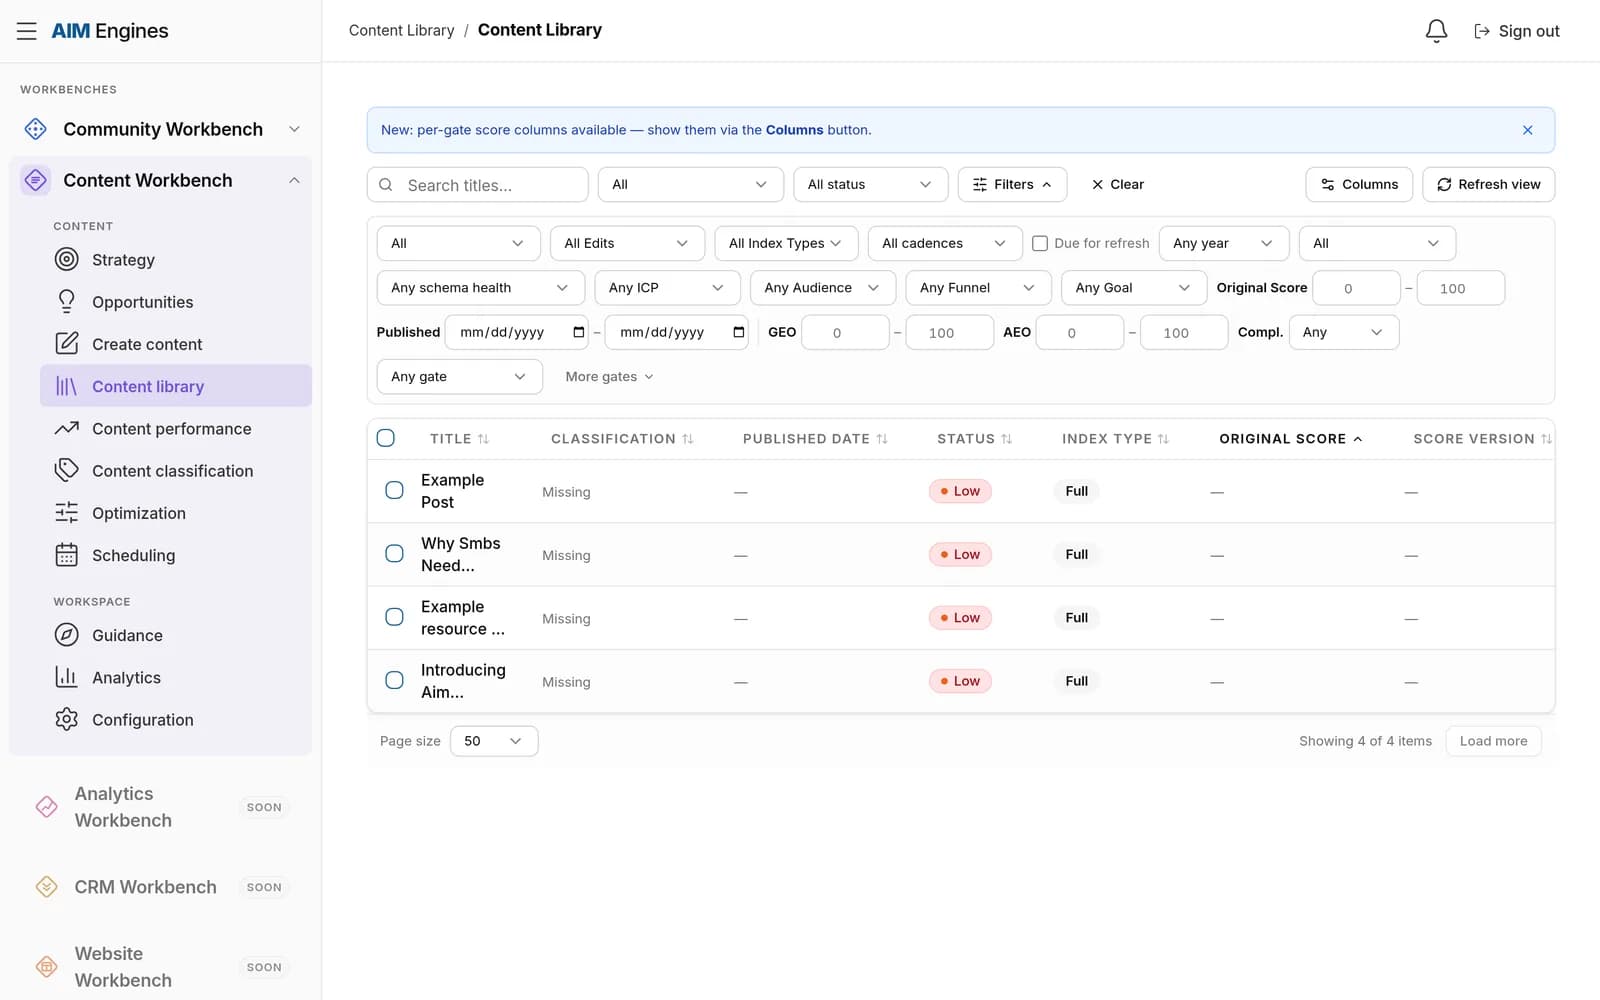The height and width of the screenshot is (1000, 1600).
Task: Click the Sign out arrow icon
Action: 1482,31
